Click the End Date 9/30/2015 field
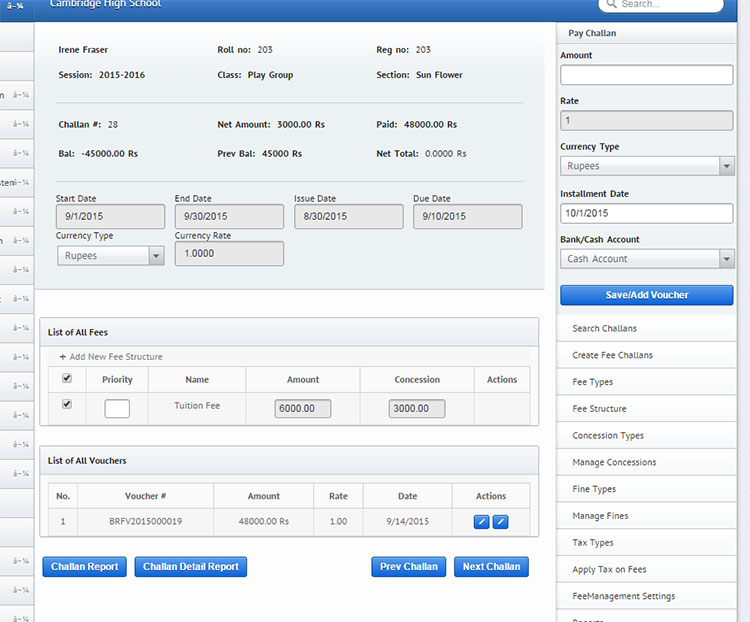This screenshot has width=750, height=622. pos(229,216)
